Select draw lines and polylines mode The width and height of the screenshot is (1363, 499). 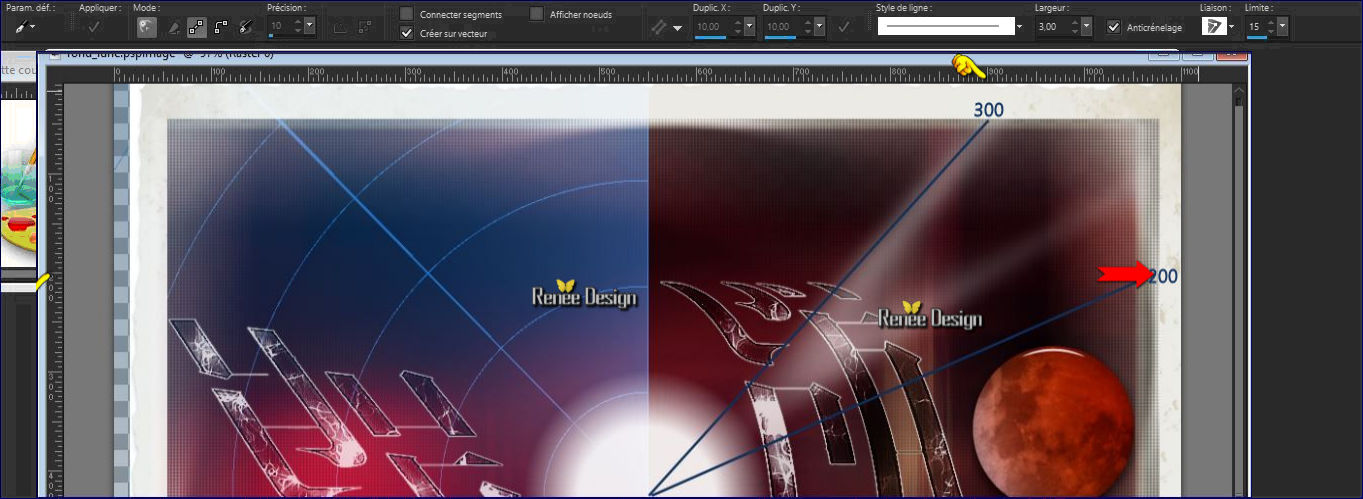tap(198, 27)
